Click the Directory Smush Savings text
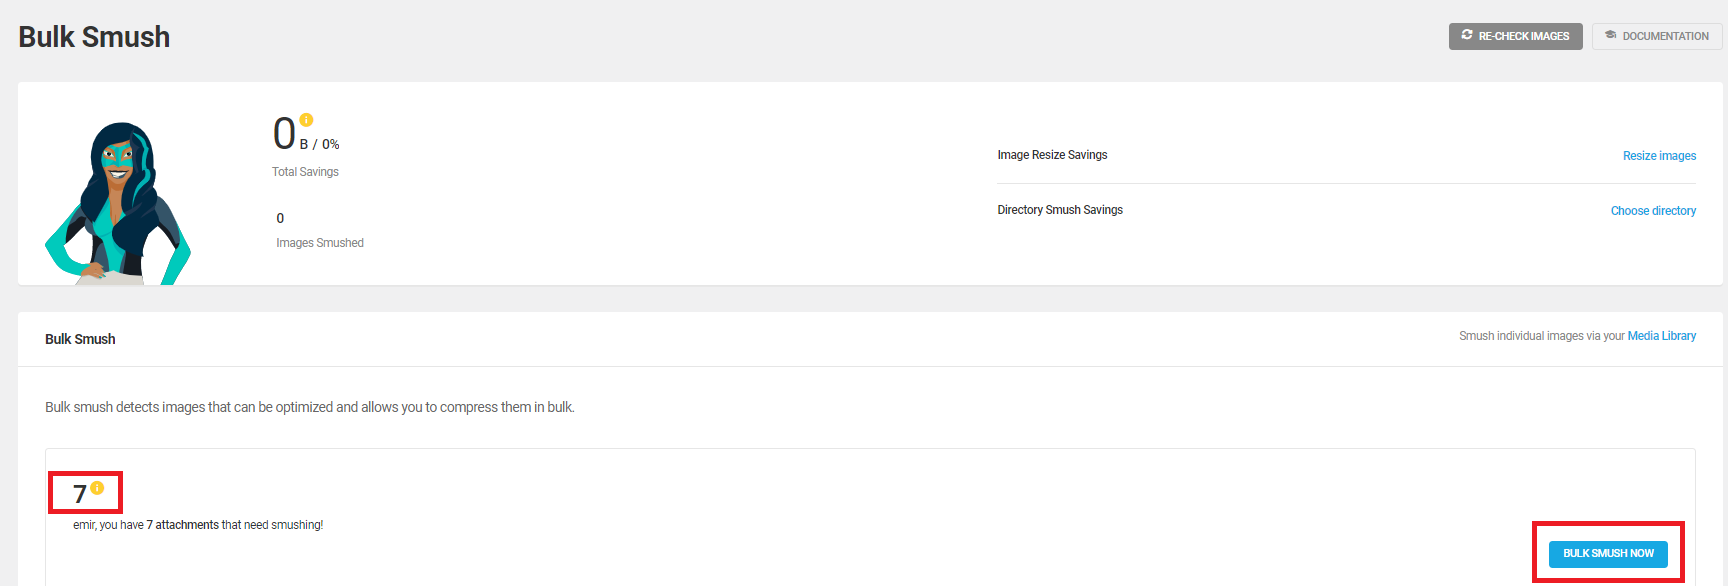This screenshot has height=586, width=1728. (x=1060, y=210)
